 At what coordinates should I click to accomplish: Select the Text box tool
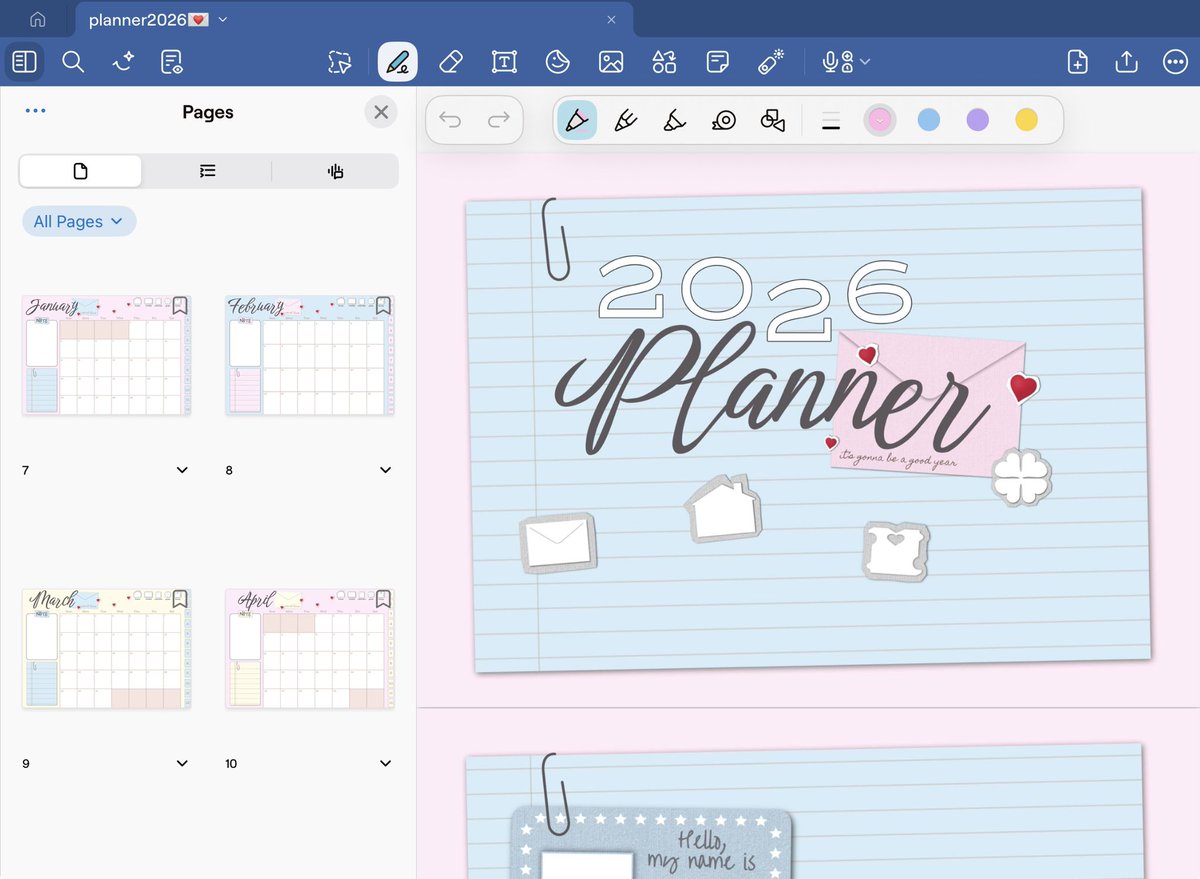[x=505, y=62]
